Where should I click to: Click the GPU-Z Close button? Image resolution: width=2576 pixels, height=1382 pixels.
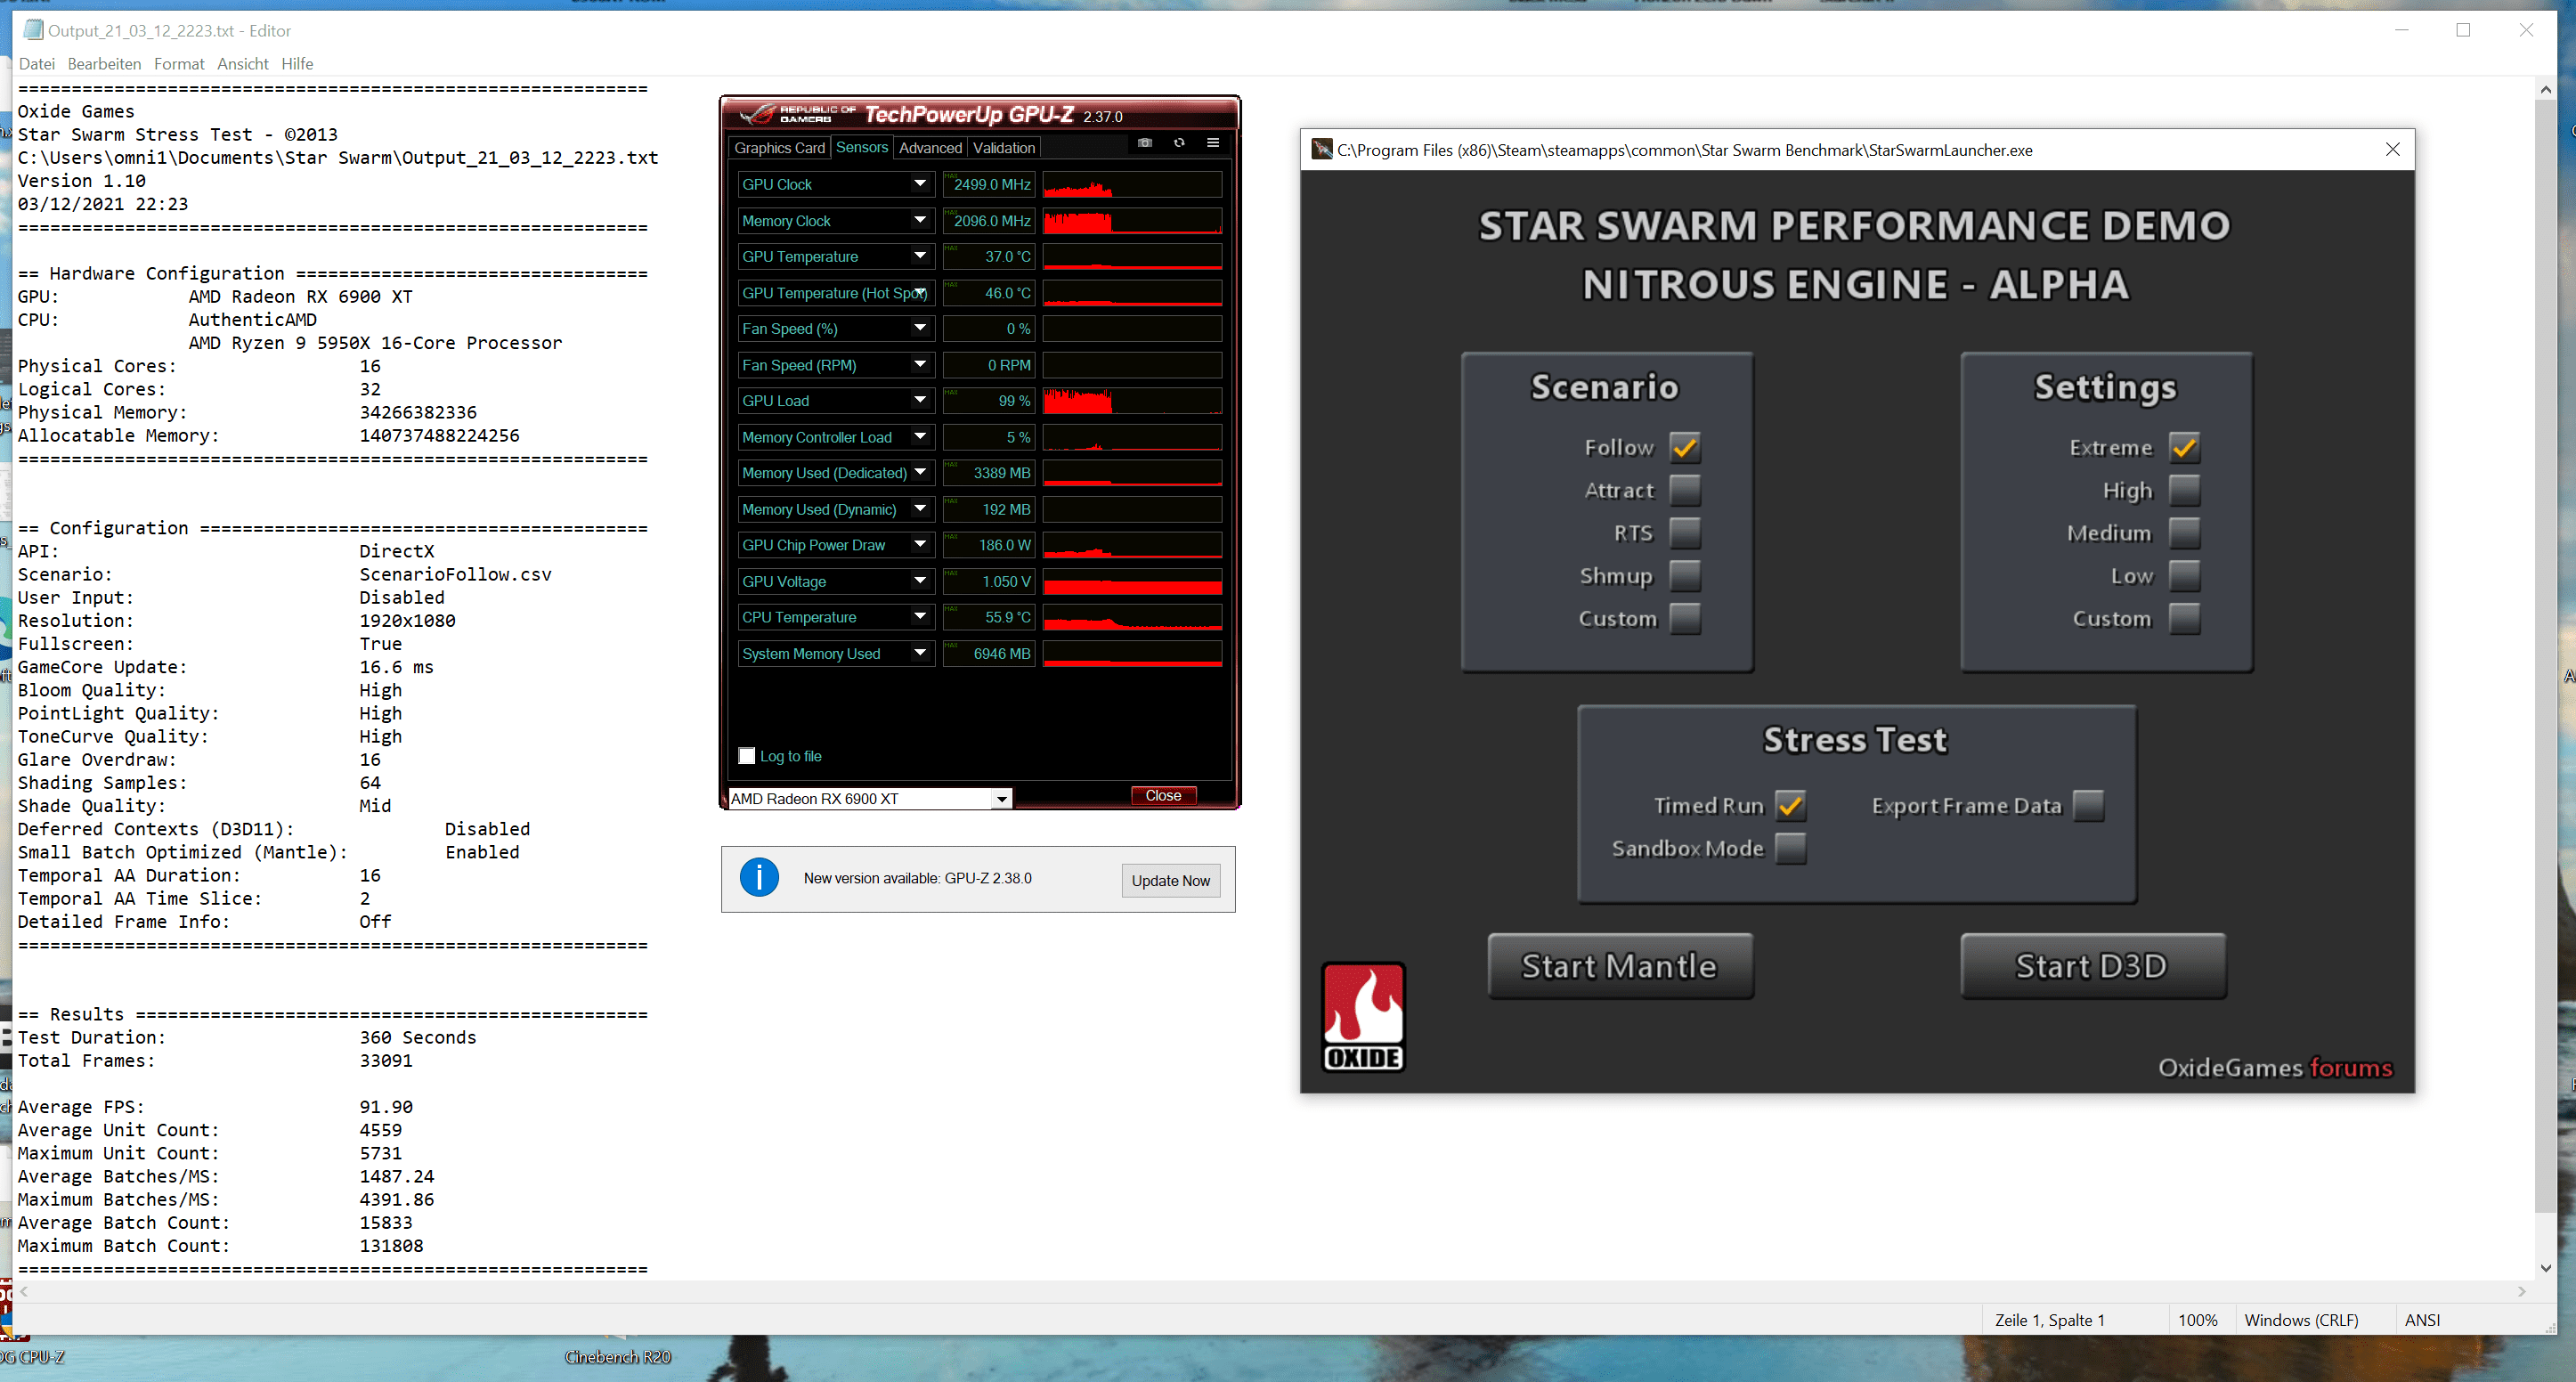1163,796
